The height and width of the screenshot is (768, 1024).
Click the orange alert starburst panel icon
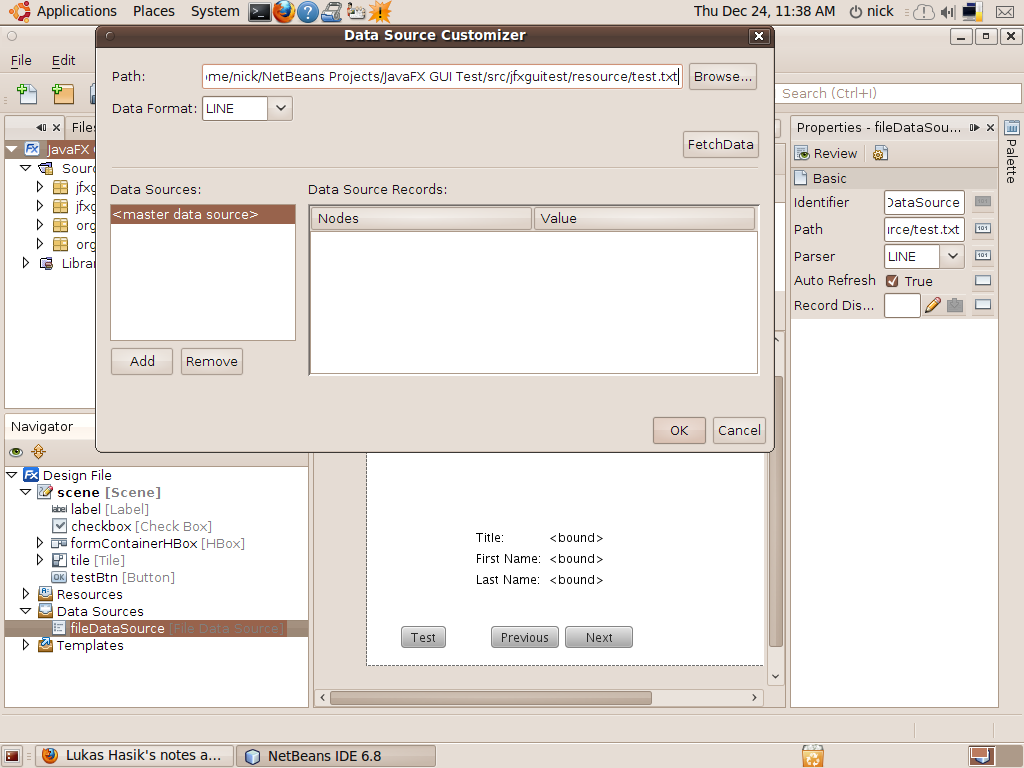pos(379,12)
